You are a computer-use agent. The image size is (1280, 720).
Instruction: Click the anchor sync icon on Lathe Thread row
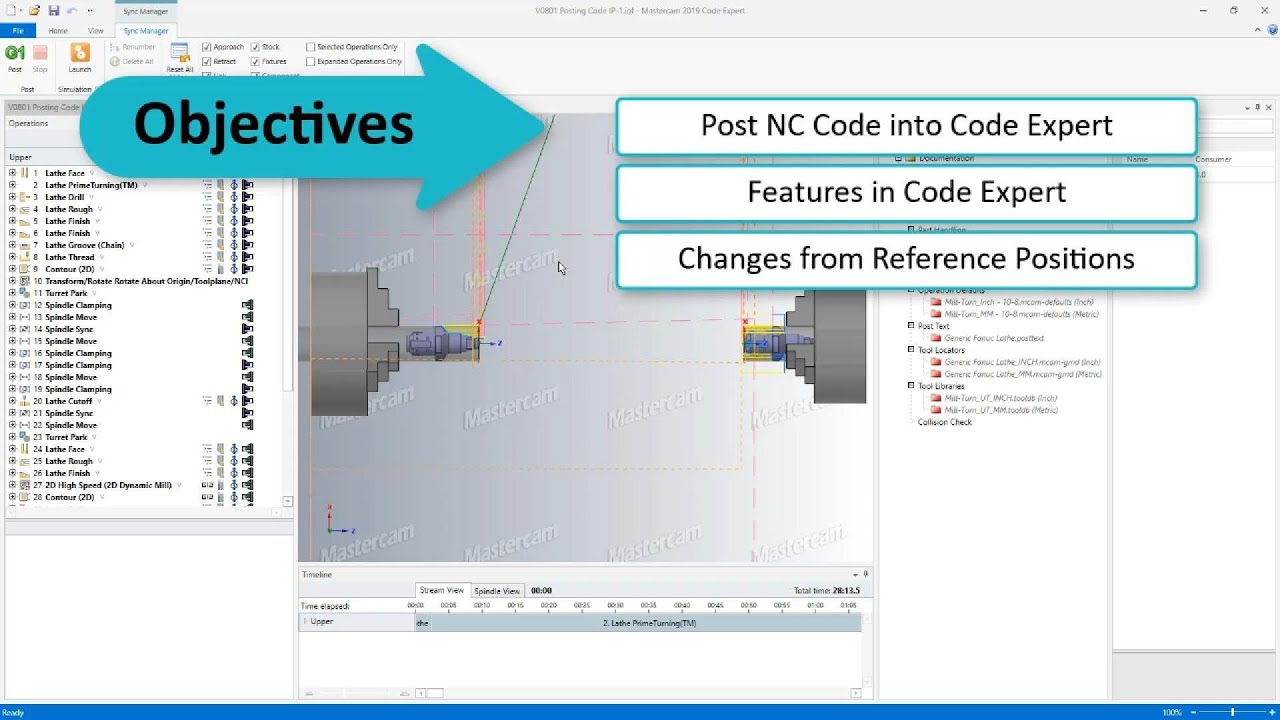(x=234, y=257)
